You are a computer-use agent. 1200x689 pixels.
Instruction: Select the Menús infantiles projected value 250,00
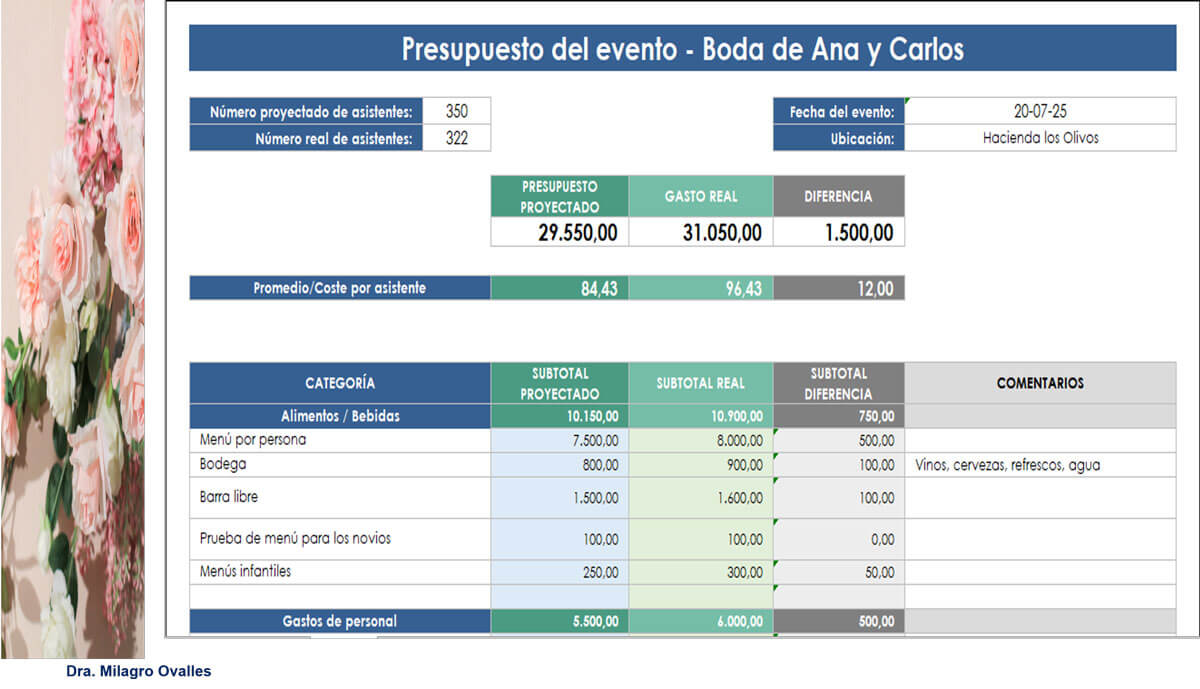[559, 573]
